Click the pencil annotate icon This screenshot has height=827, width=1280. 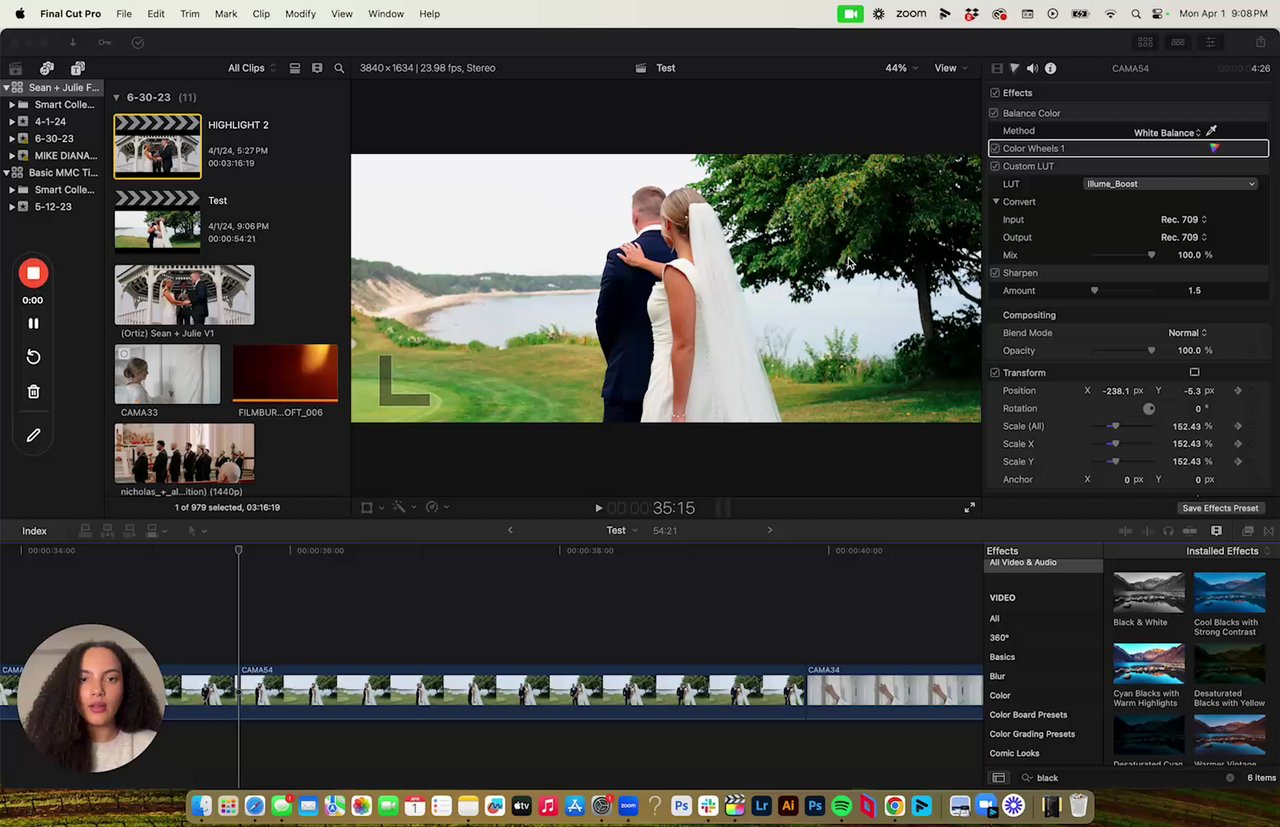33,435
